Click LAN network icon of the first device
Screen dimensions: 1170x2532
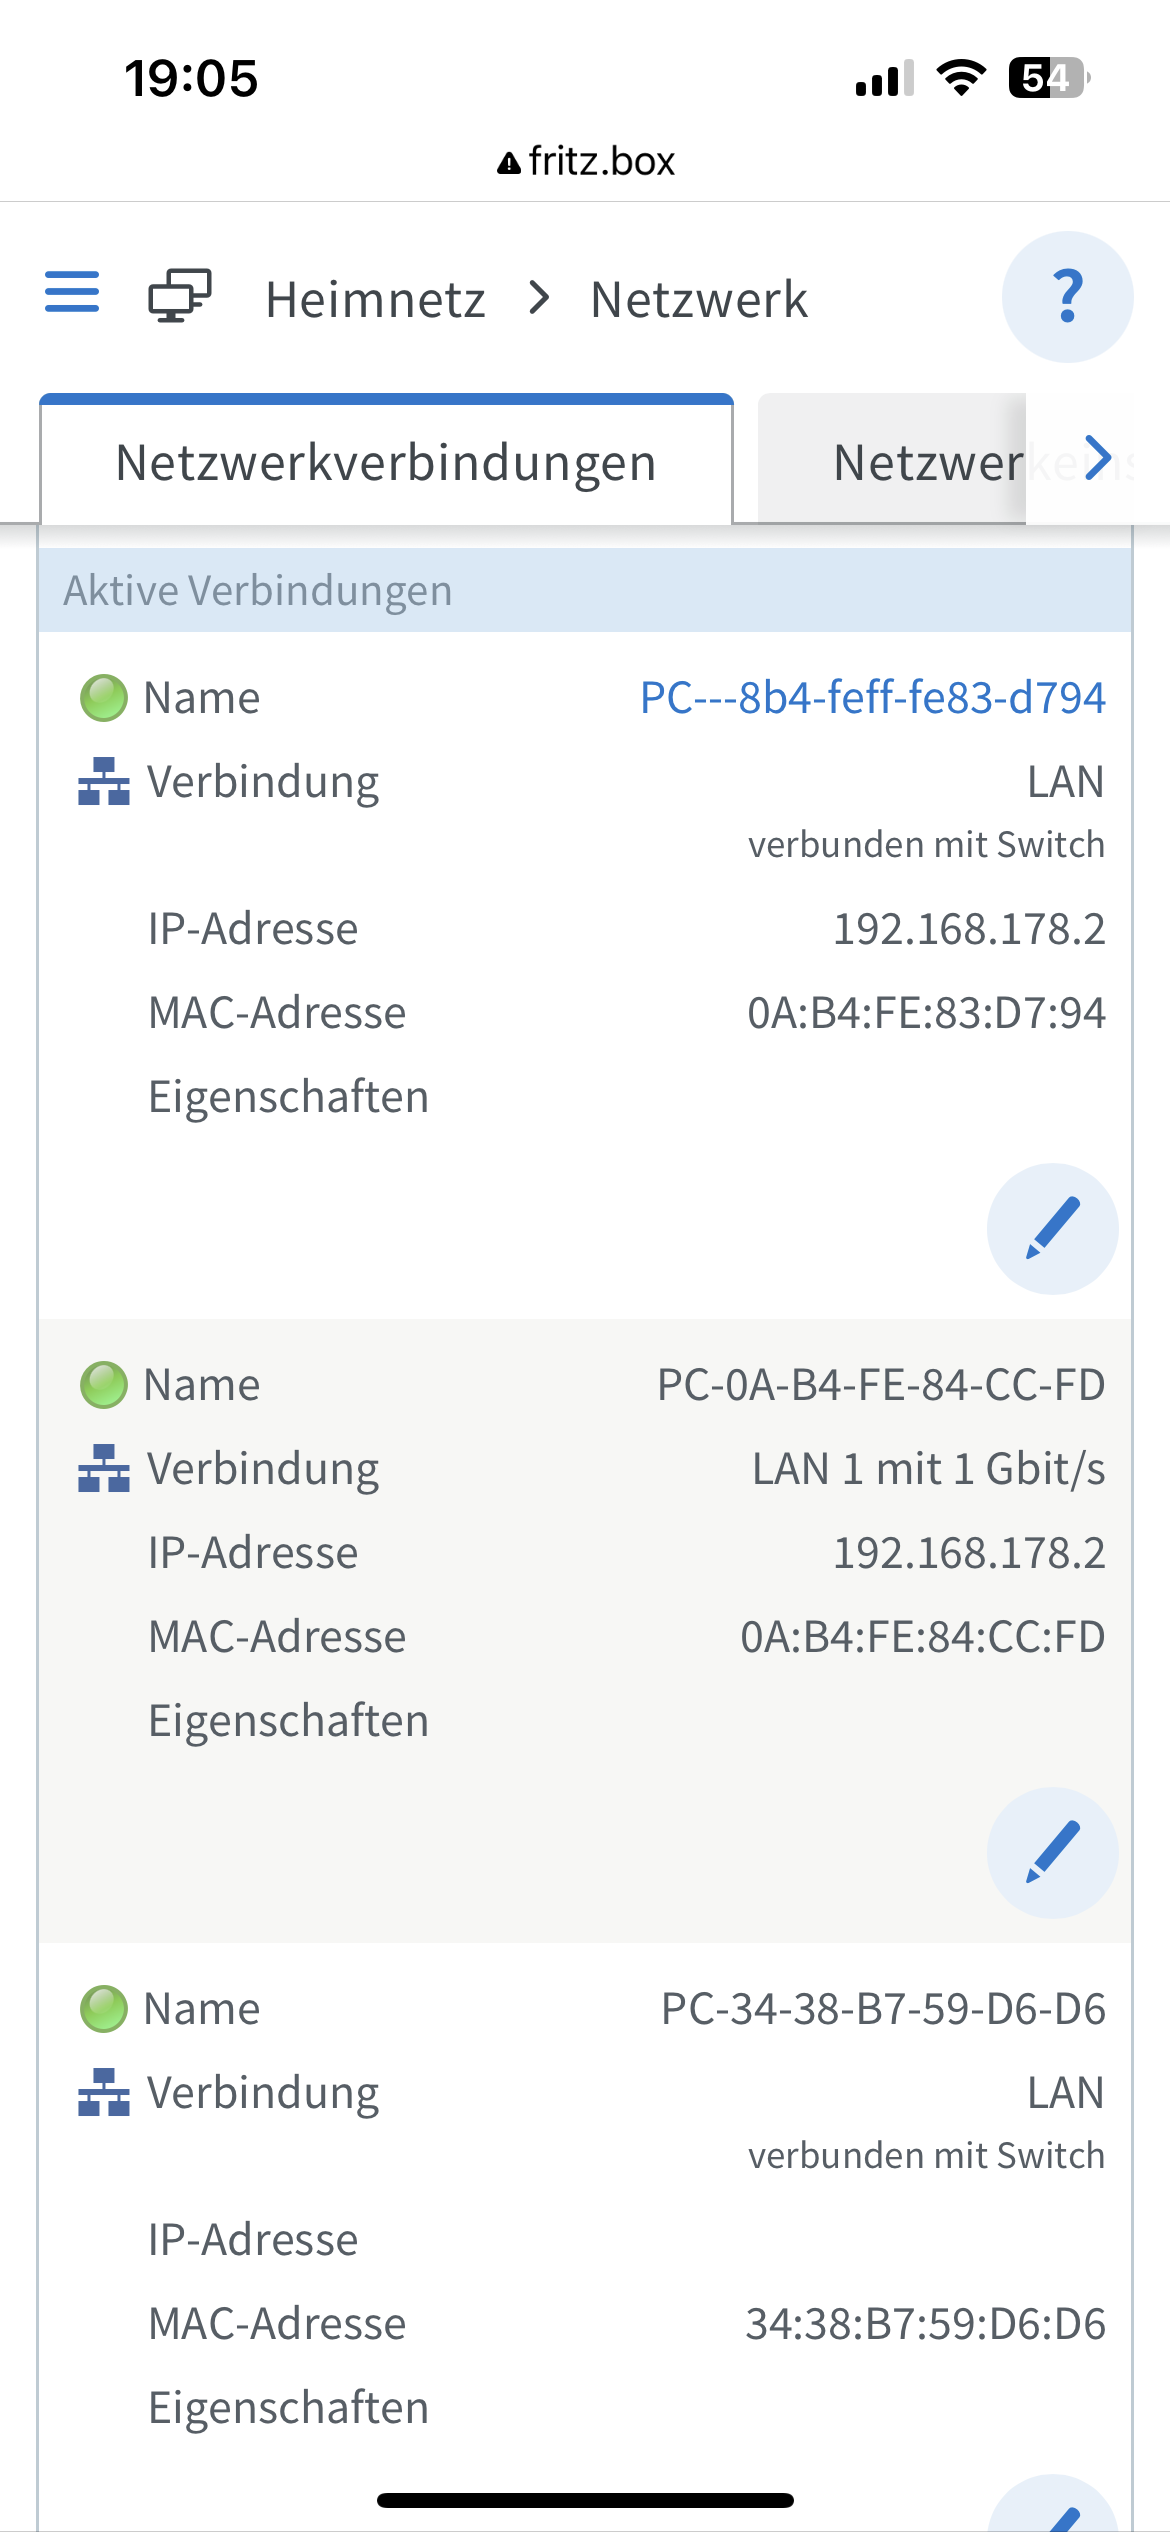103,782
